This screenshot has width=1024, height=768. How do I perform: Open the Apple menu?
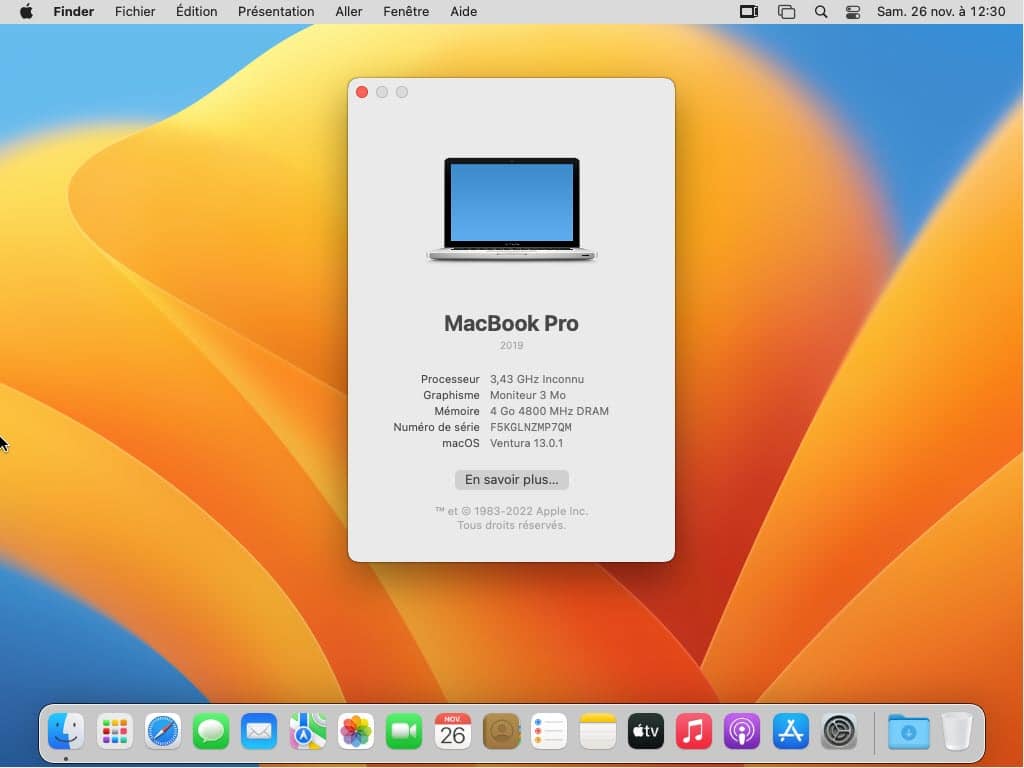(x=26, y=12)
